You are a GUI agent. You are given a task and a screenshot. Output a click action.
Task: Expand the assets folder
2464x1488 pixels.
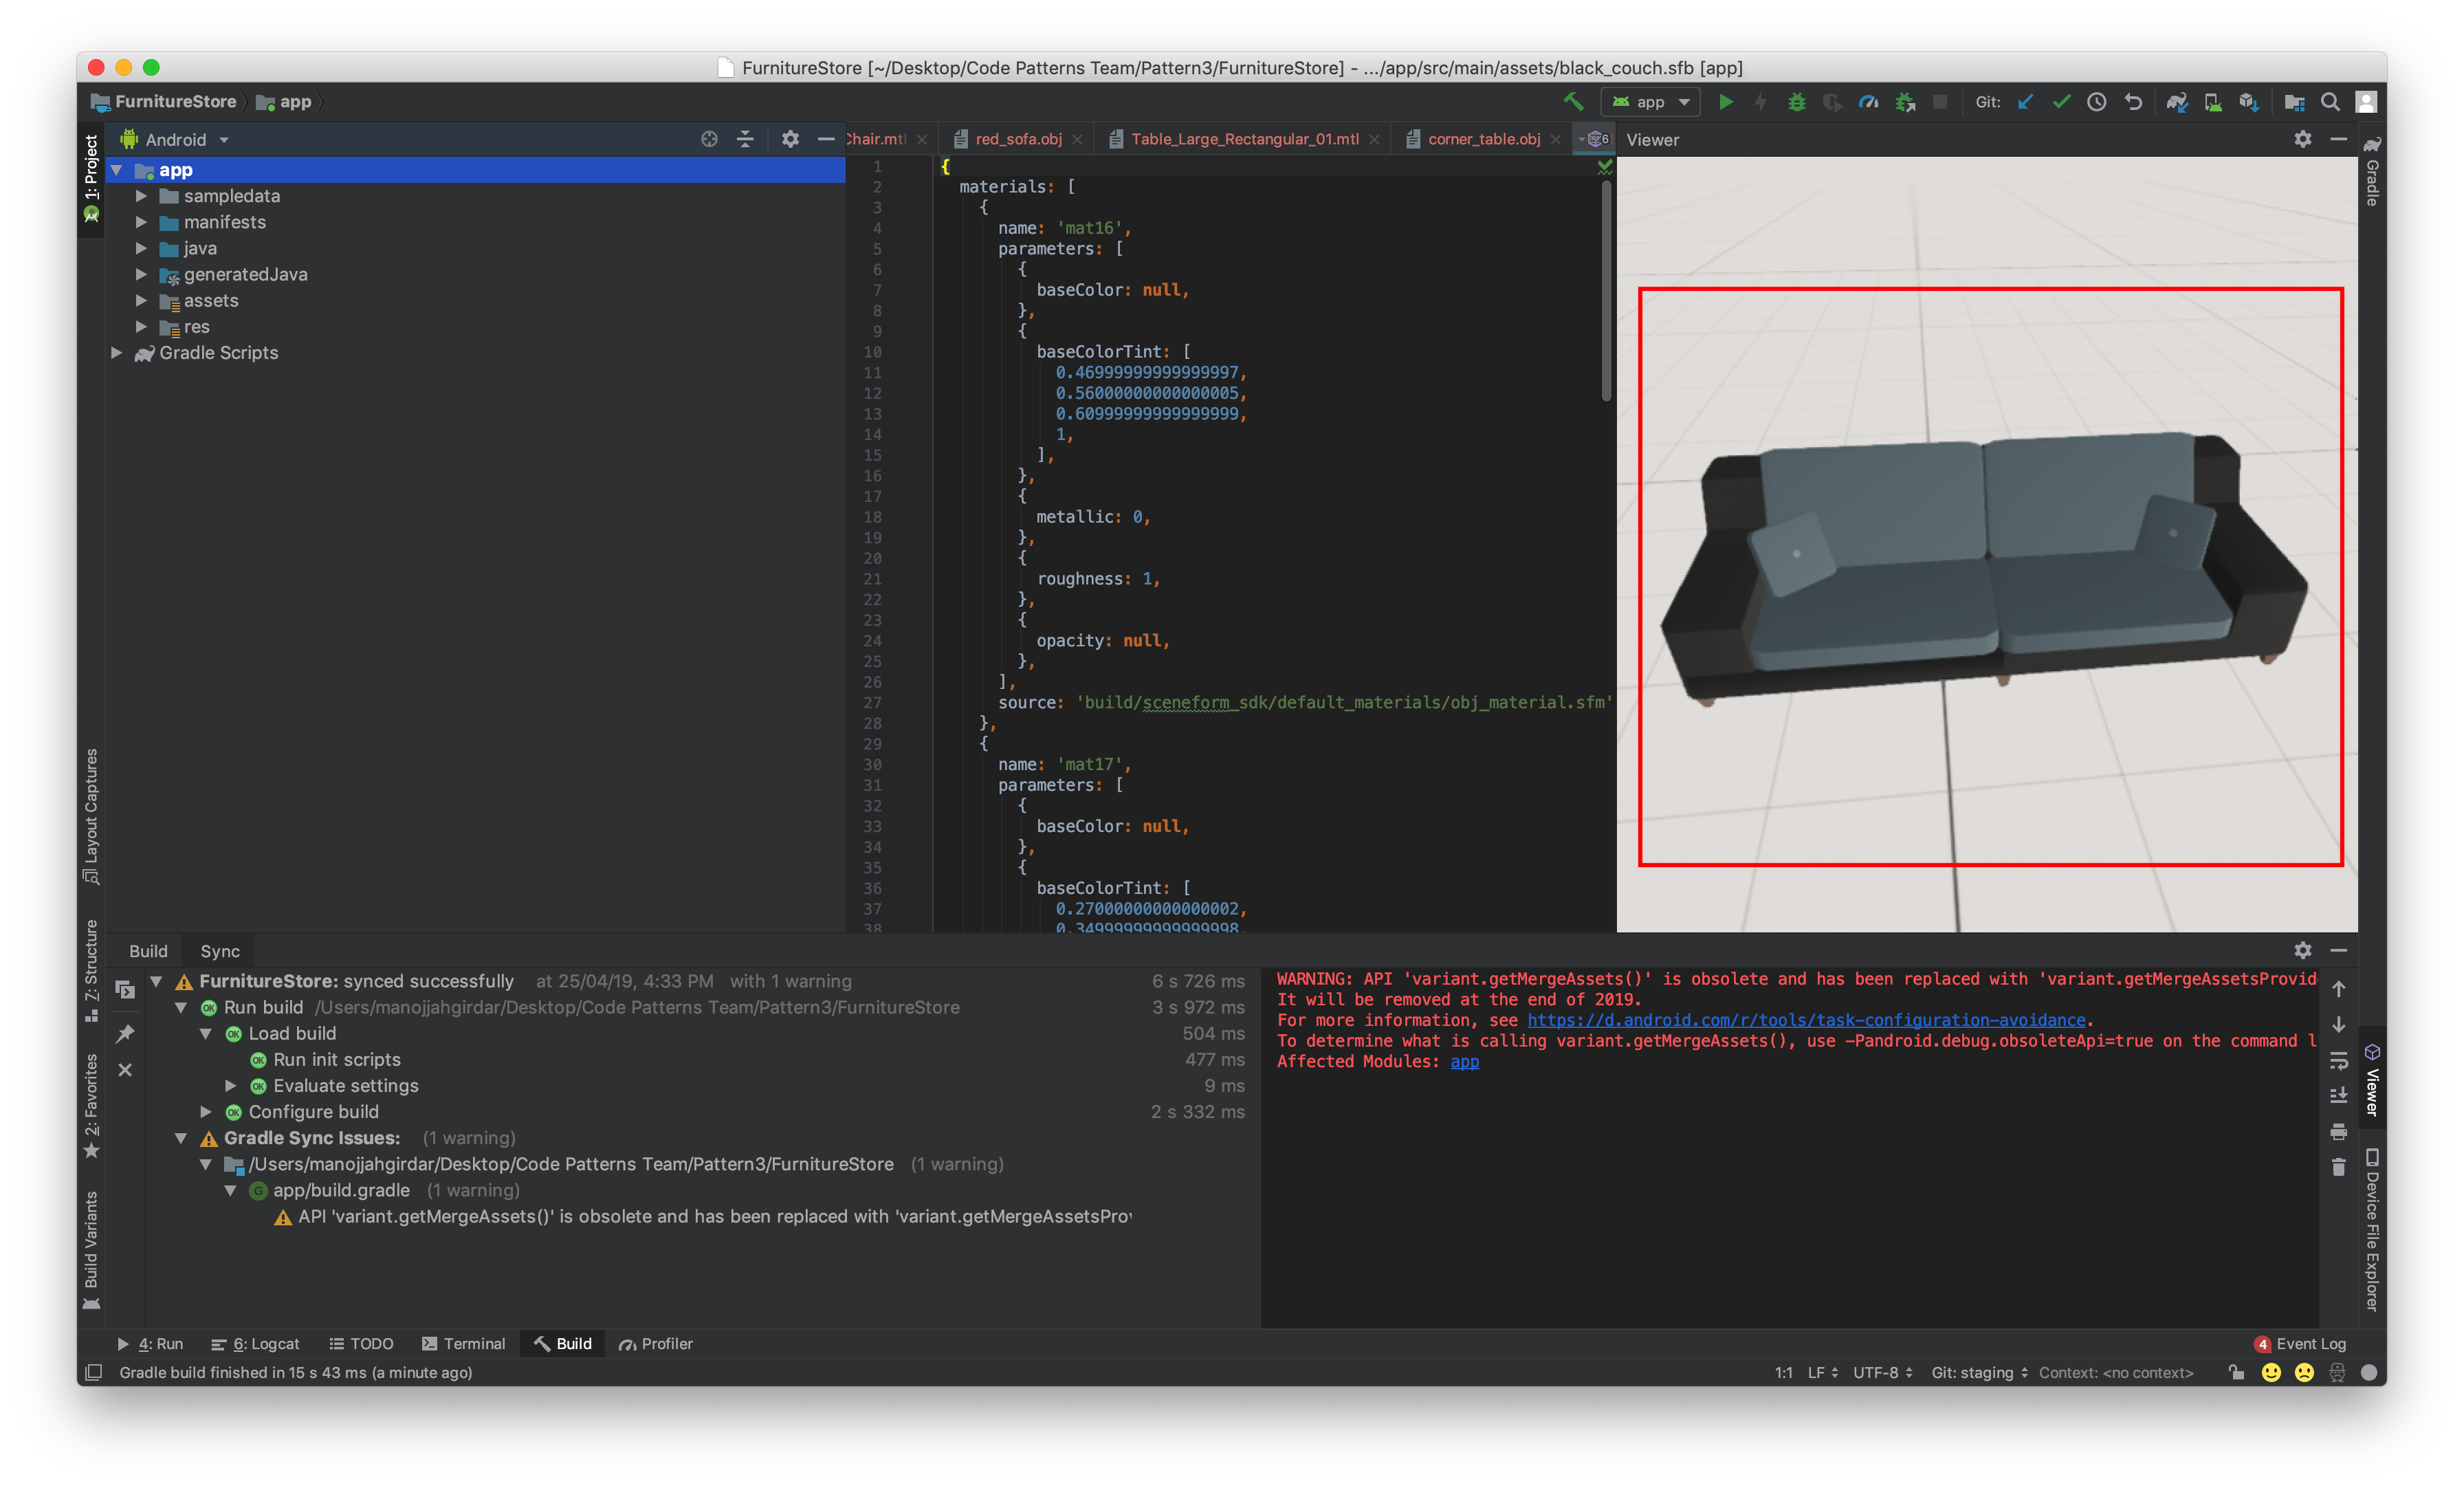pyautogui.click(x=141, y=301)
